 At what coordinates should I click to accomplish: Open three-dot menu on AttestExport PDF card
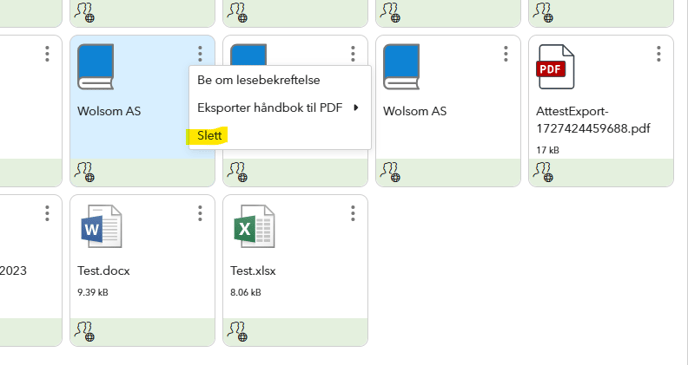coord(659,54)
